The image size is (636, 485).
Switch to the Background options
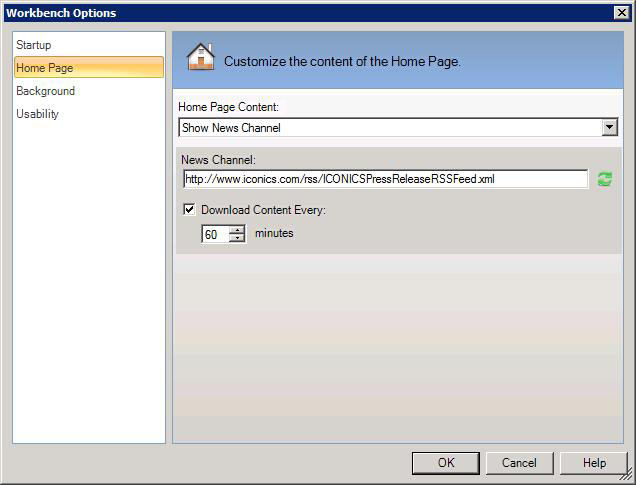(46, 91)
